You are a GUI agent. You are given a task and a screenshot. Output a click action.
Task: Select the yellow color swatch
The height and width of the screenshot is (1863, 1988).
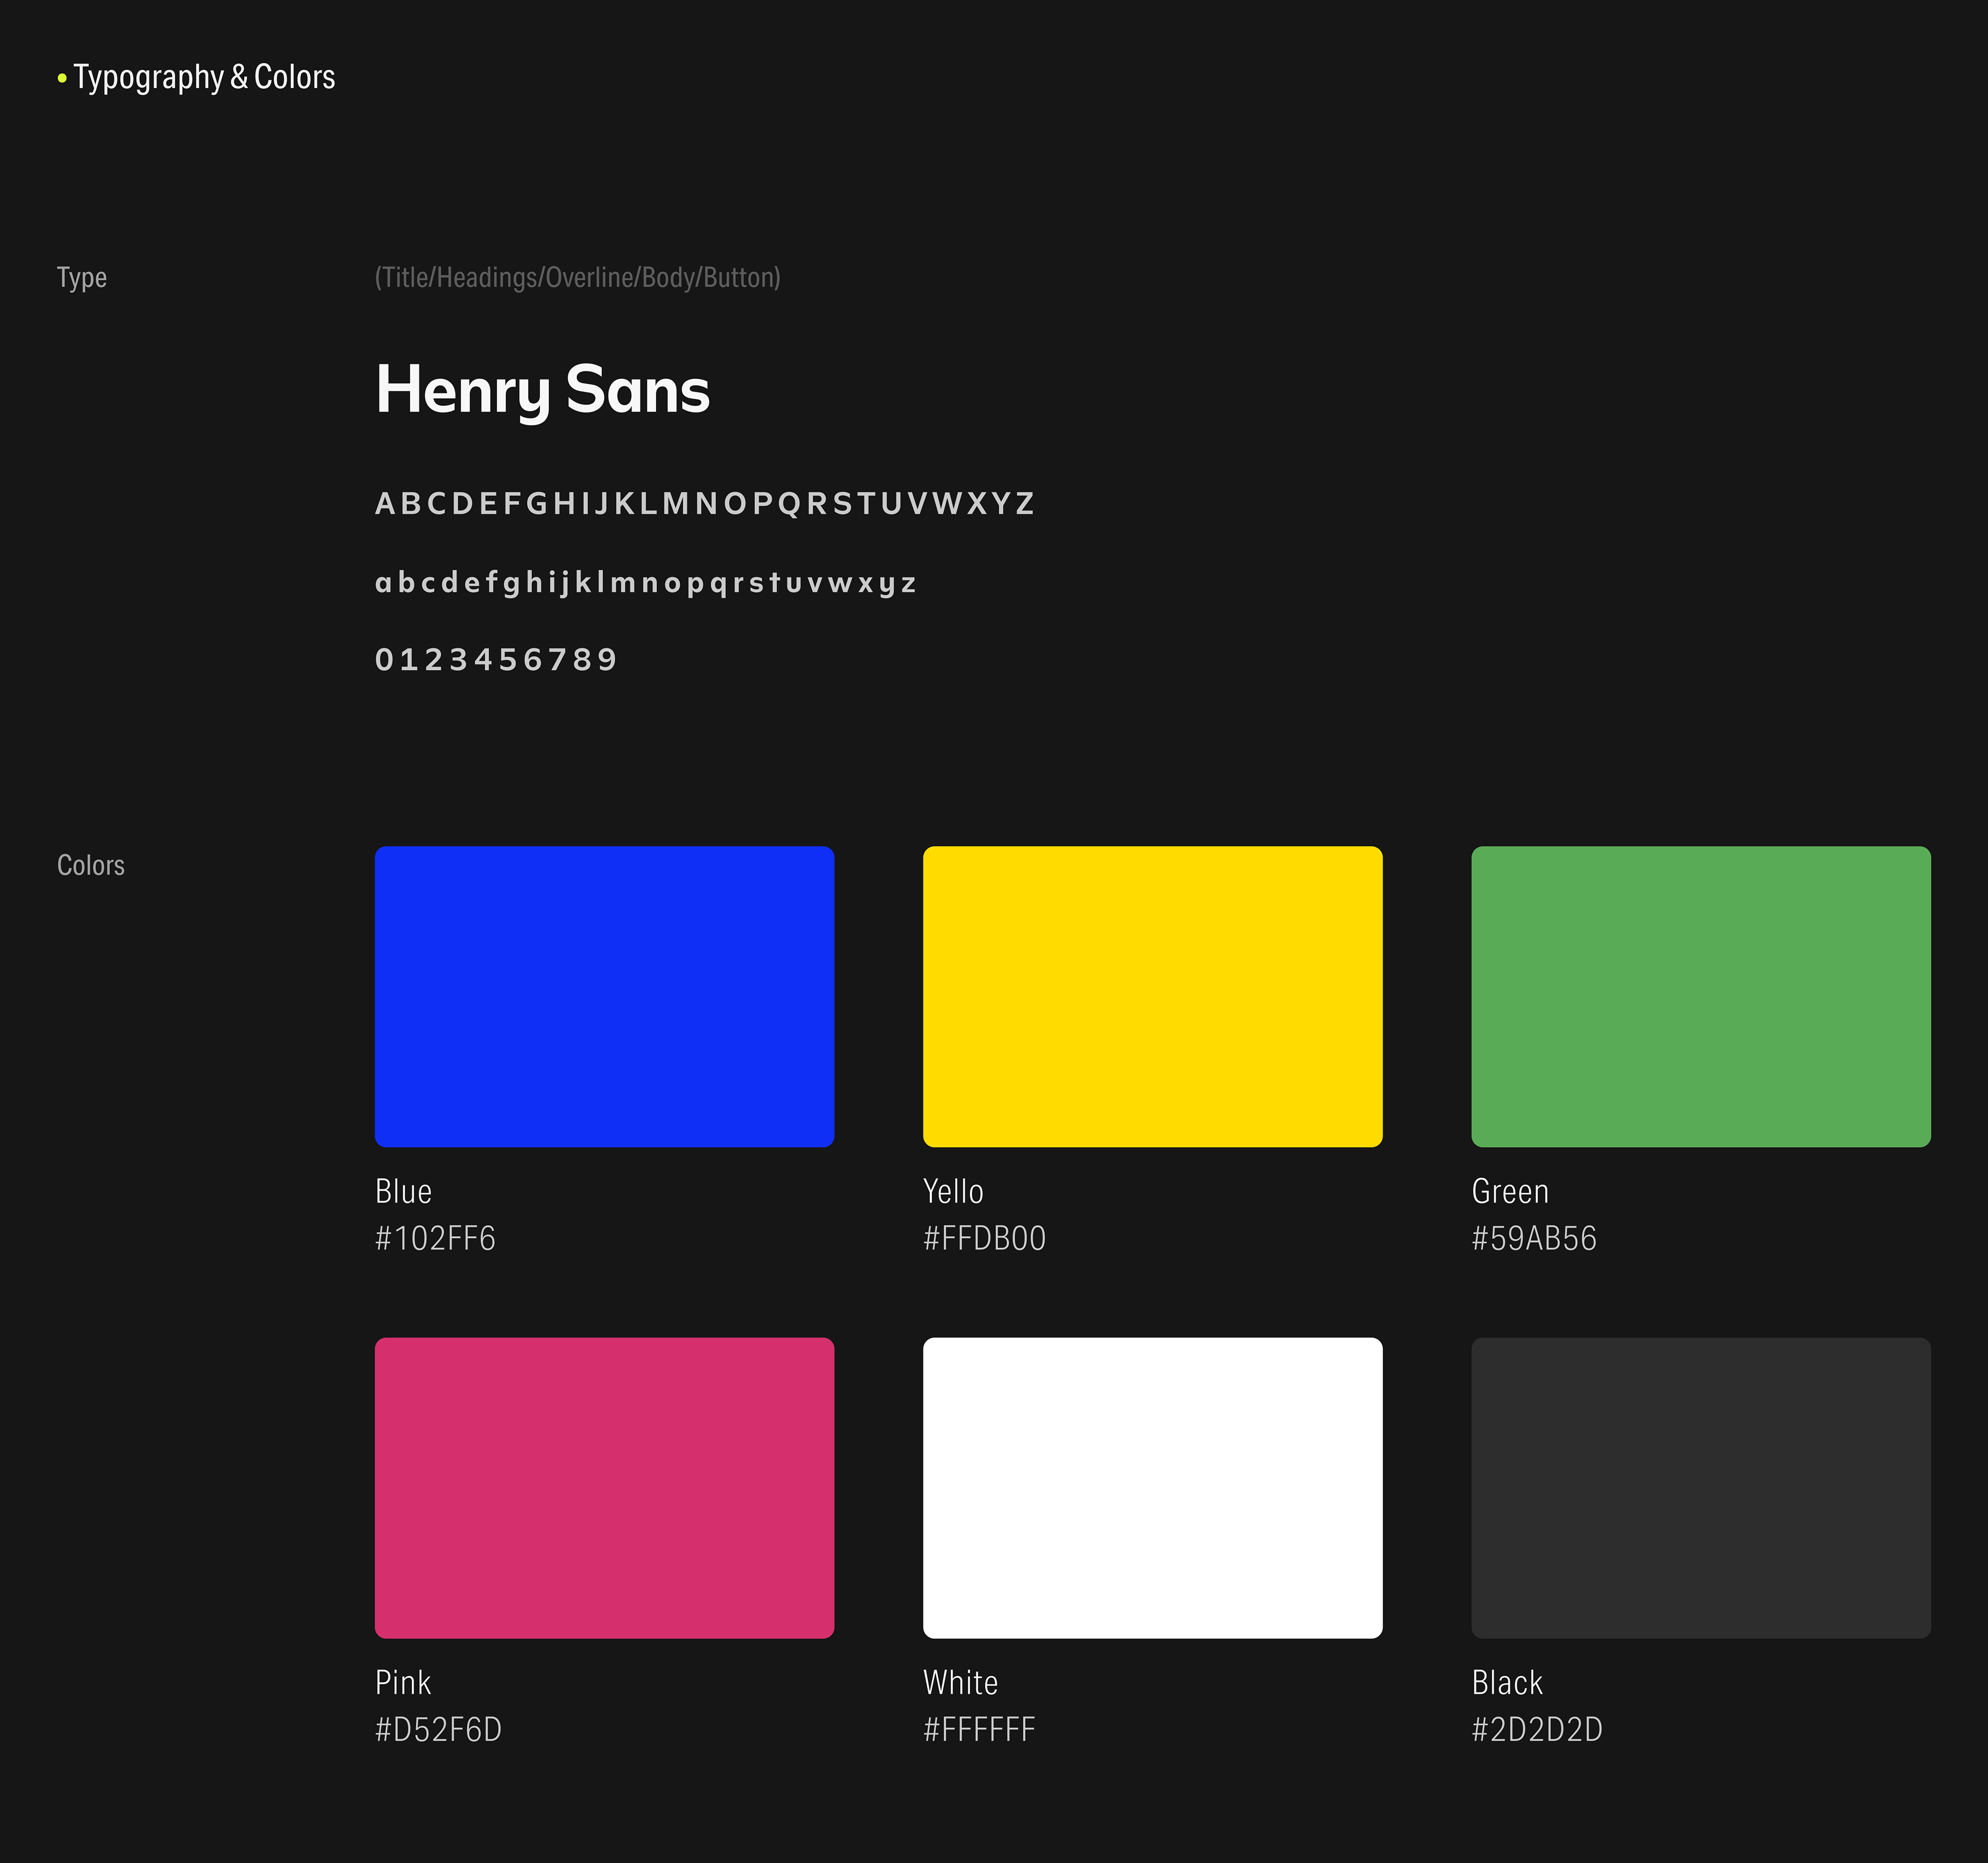1152,996
